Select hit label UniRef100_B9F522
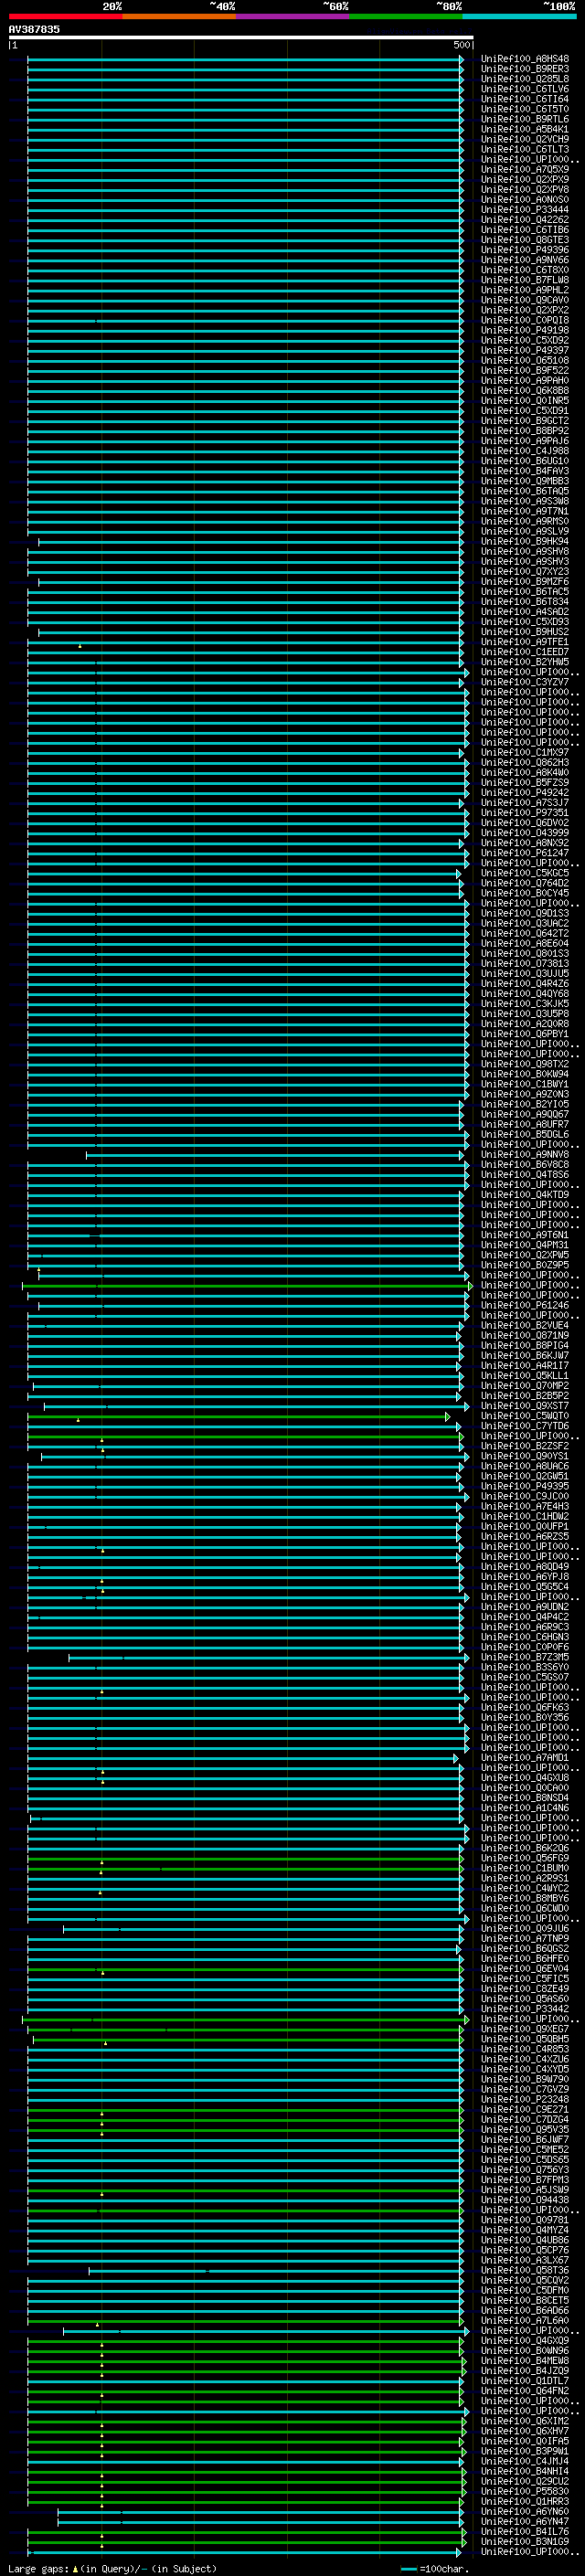Image resolution: width=585 pixels, height=2576 pixels. pos(525,371)
